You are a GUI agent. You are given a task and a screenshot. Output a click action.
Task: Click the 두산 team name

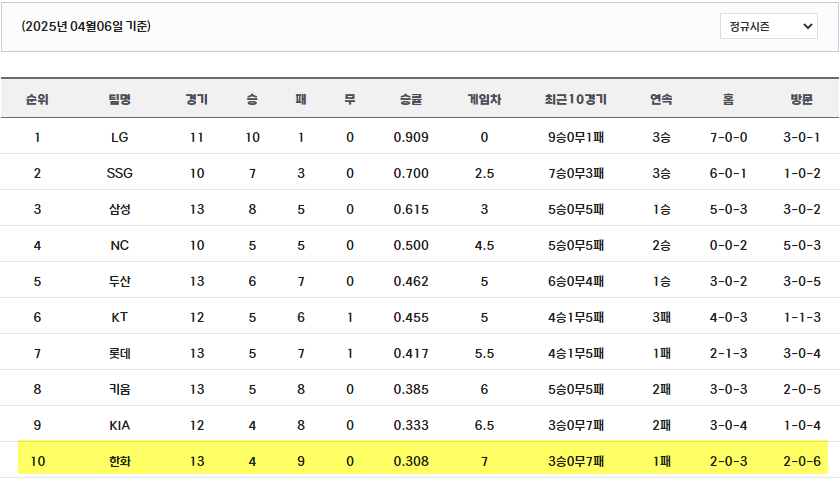point(119,281)
